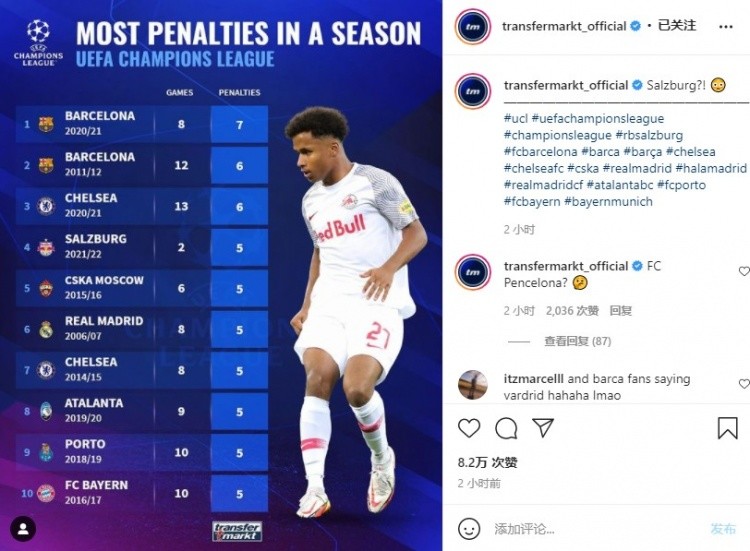750x551 pixels.
Task: Reply to FC Pencelona comment via 回复
Action: click(620, 311)
